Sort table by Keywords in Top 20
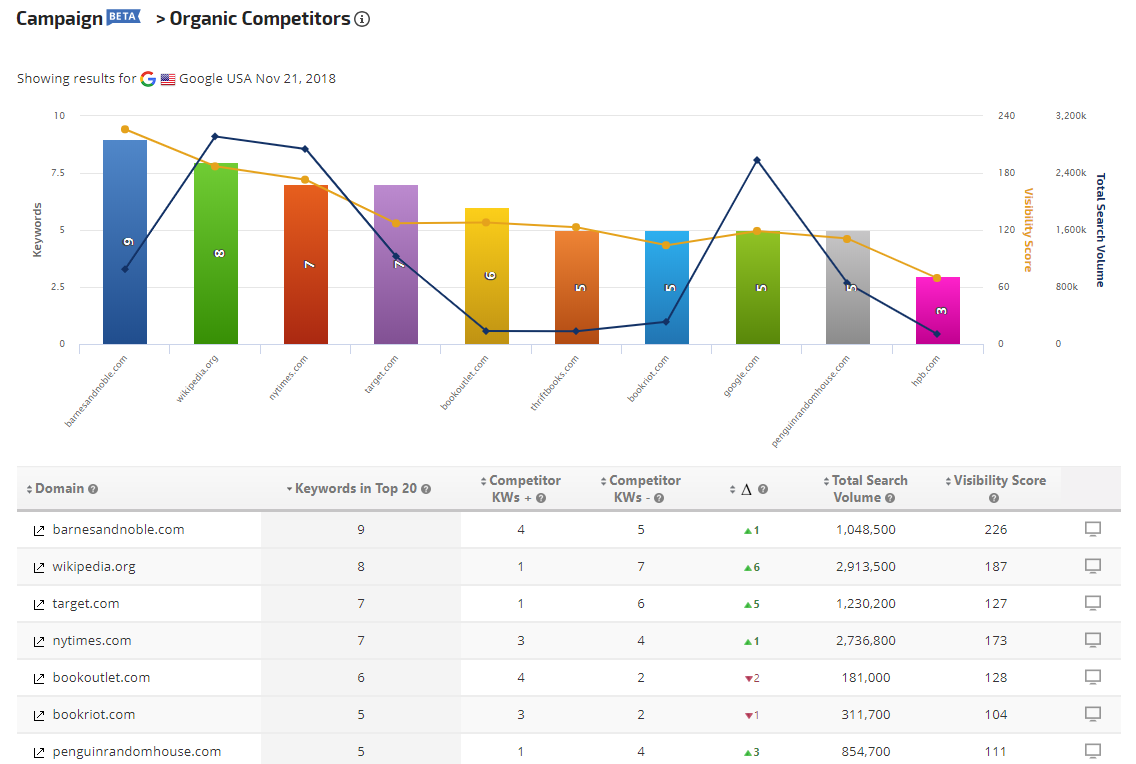This screenshot has height=764, width=1136. [355, 489]
